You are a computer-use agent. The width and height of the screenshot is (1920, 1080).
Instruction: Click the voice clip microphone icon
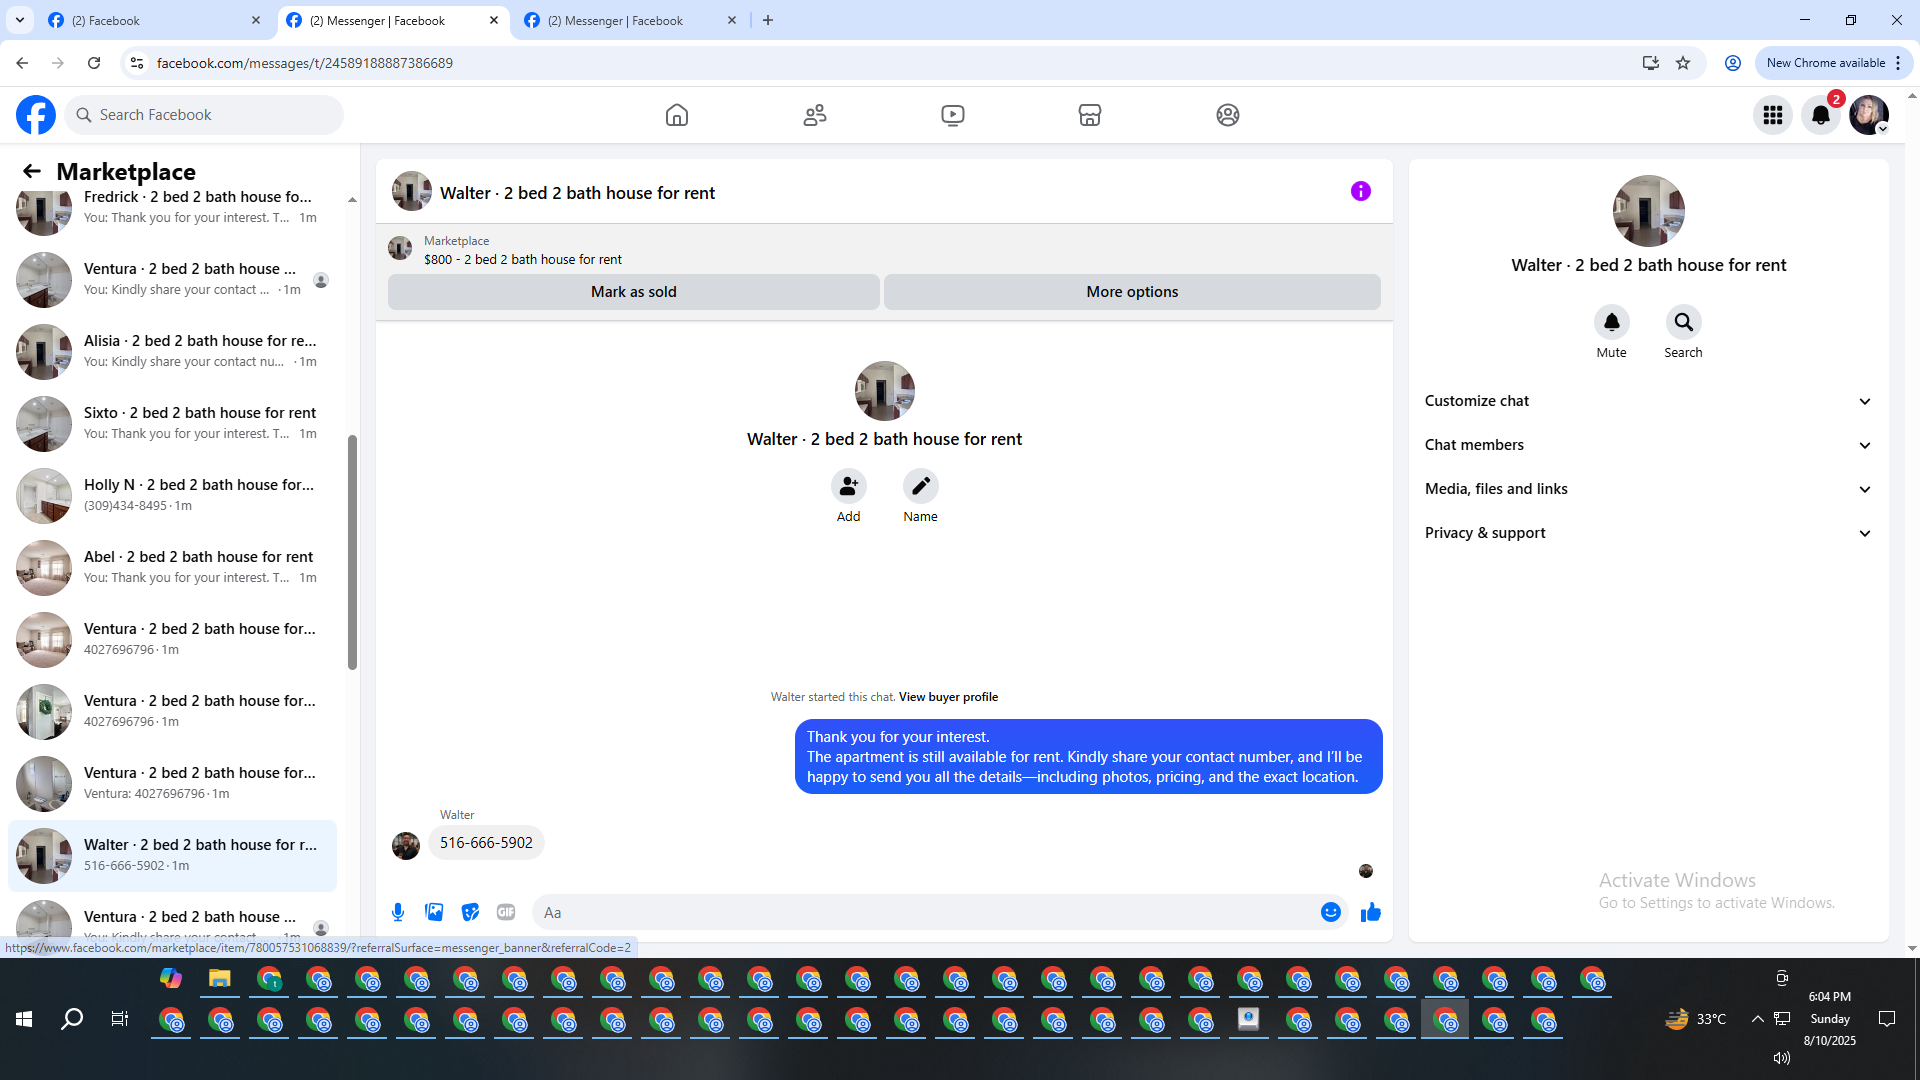tap(398, 912)
